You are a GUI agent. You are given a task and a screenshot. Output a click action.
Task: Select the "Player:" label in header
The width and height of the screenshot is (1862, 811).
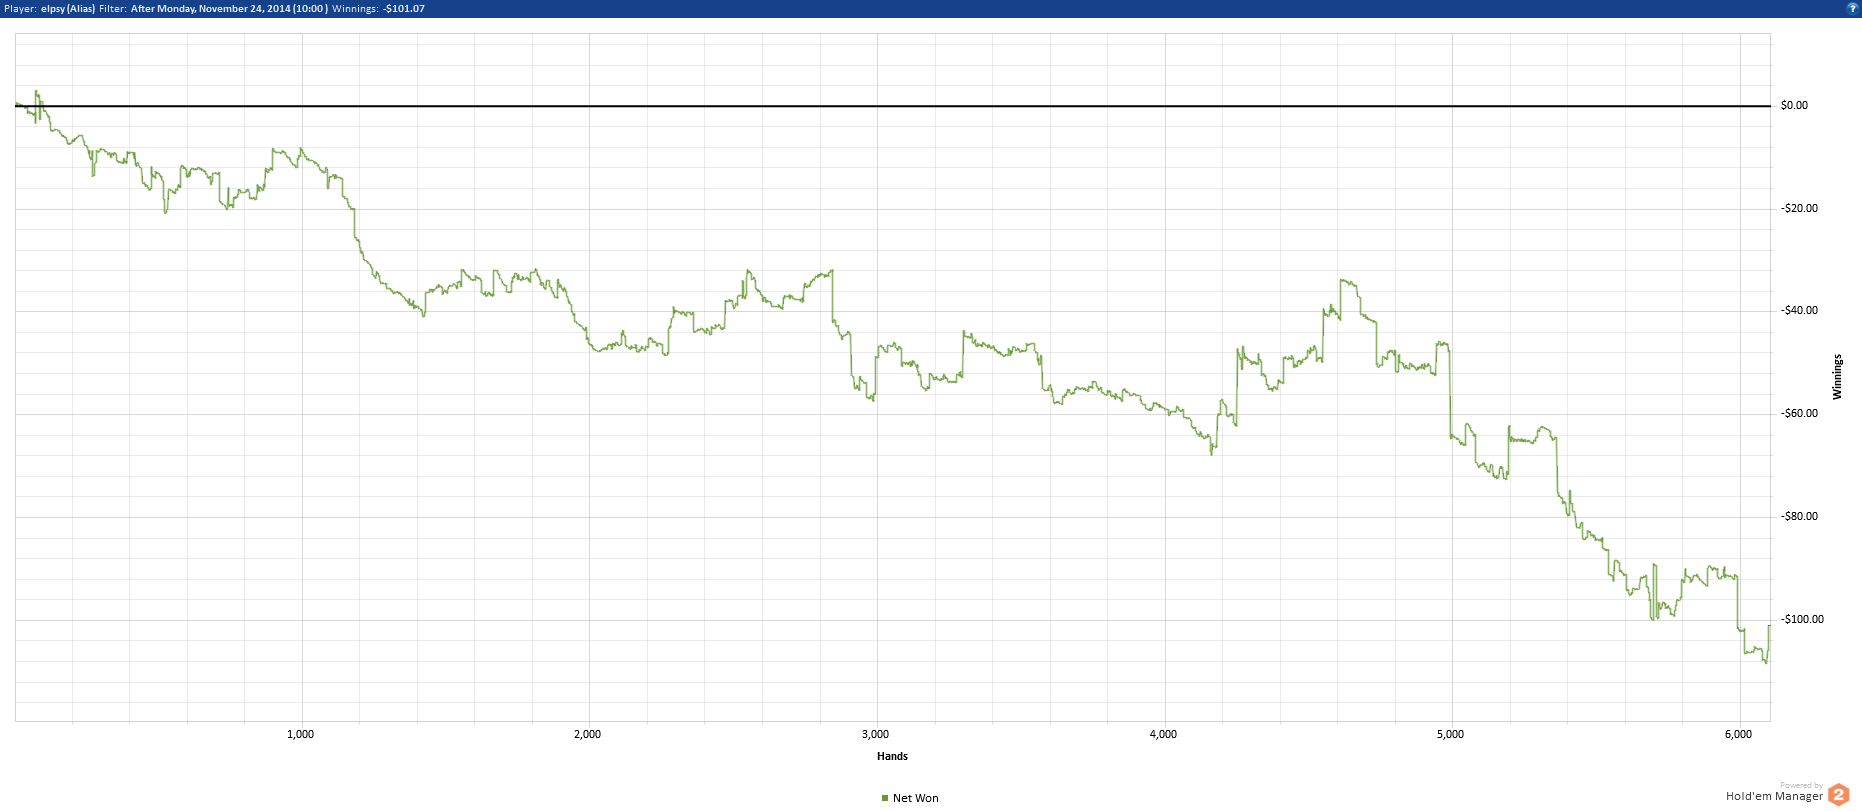21,8
